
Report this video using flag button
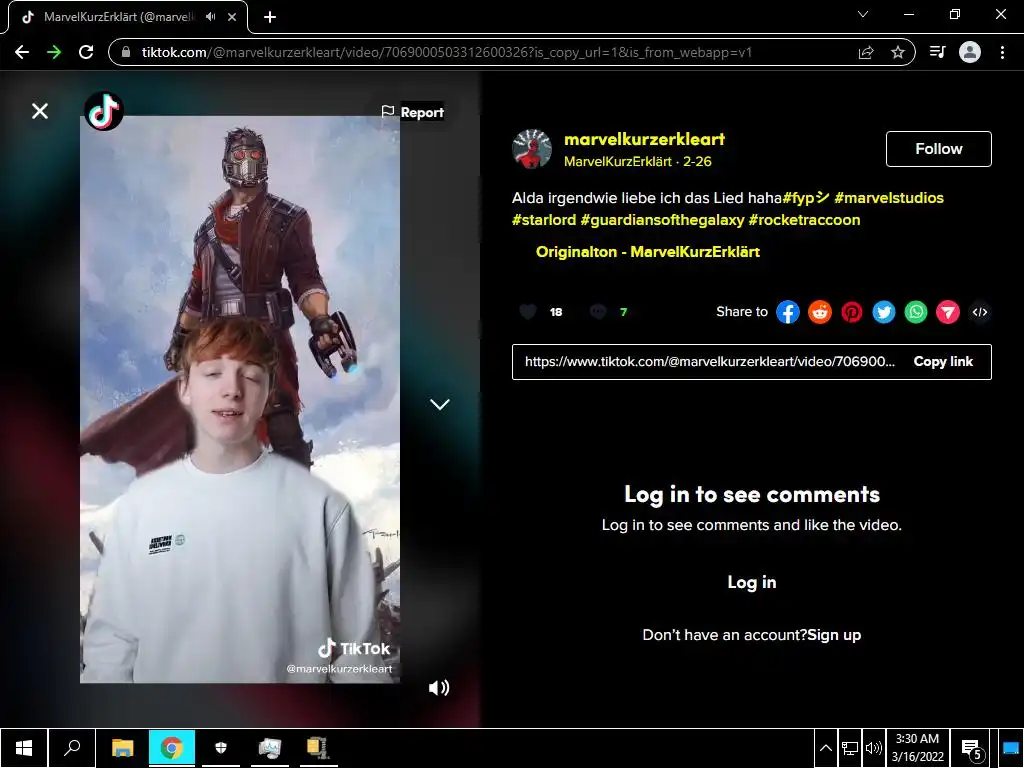click(413, 112)
